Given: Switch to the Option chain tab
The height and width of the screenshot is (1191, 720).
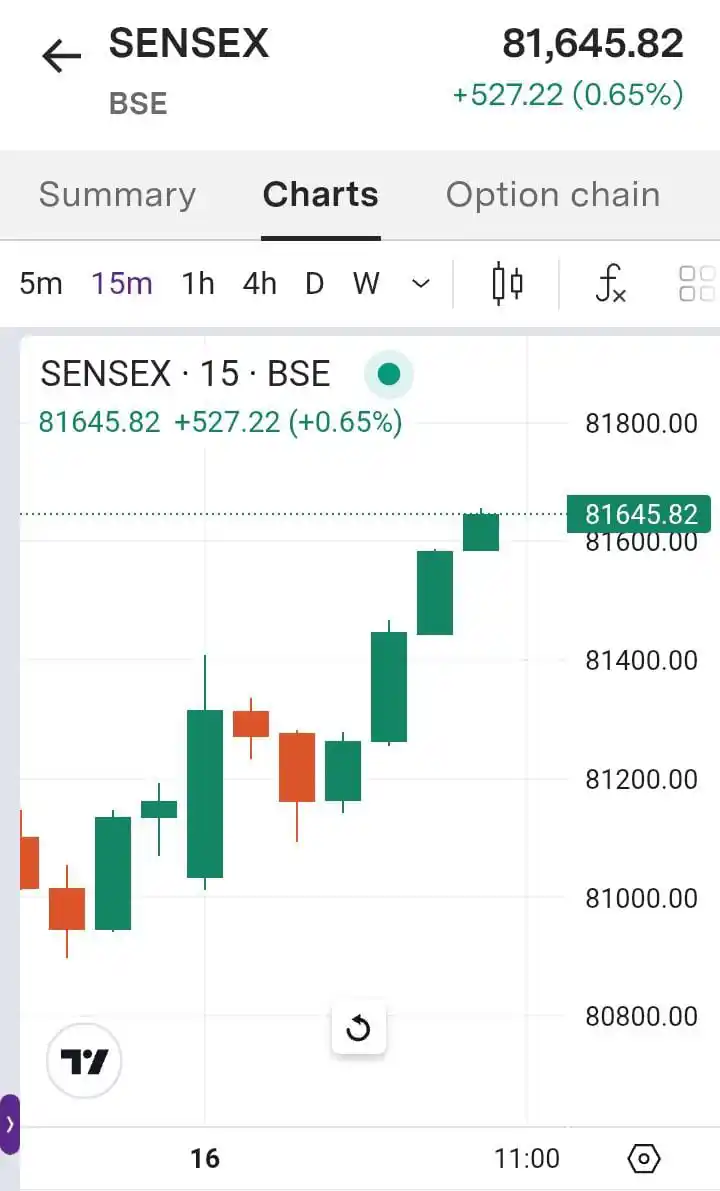Looking at the screenshot, I should (553, 194).
